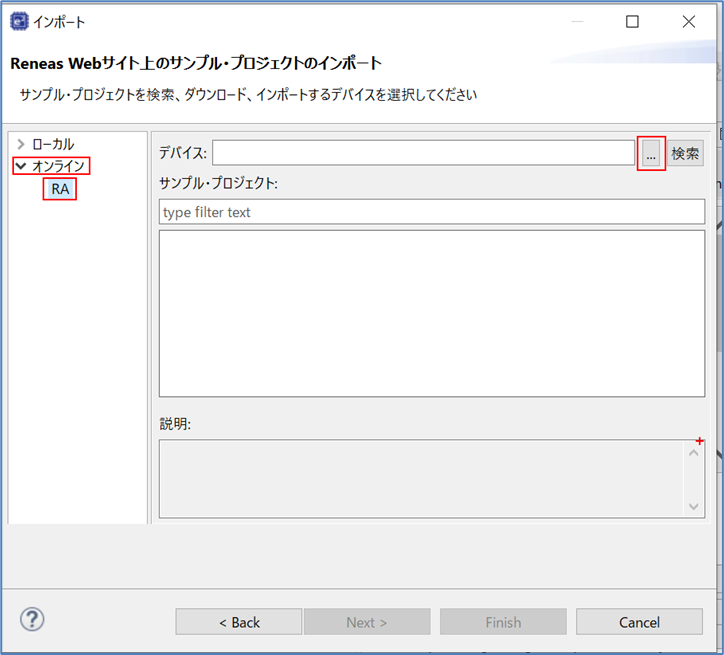Image resolution: width=724 pixels, height=655 pixels.
Task: Click the Finish button
Action: click(x=503, y=622)
